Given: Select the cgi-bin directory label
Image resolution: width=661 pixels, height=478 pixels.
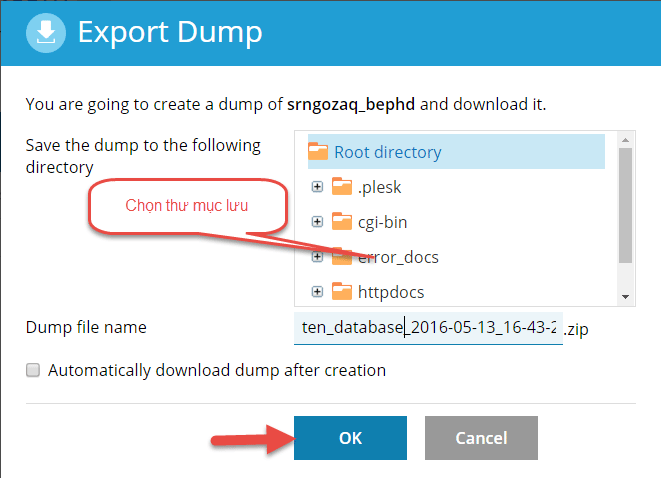Looking at the screenshot, I should 382,222.
